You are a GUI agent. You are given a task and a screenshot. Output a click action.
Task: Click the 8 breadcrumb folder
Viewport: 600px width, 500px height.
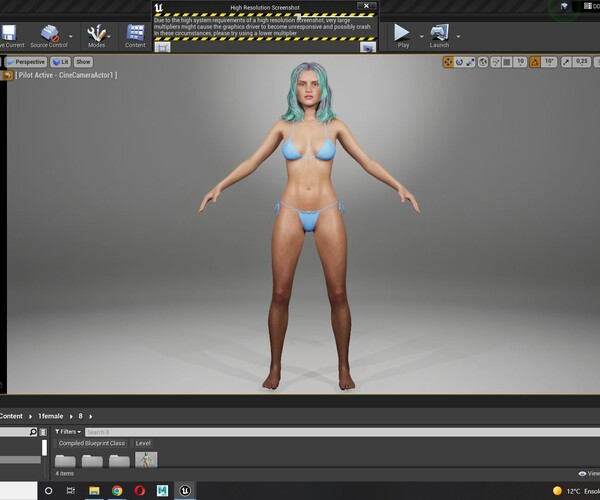[x=80, y=416]
